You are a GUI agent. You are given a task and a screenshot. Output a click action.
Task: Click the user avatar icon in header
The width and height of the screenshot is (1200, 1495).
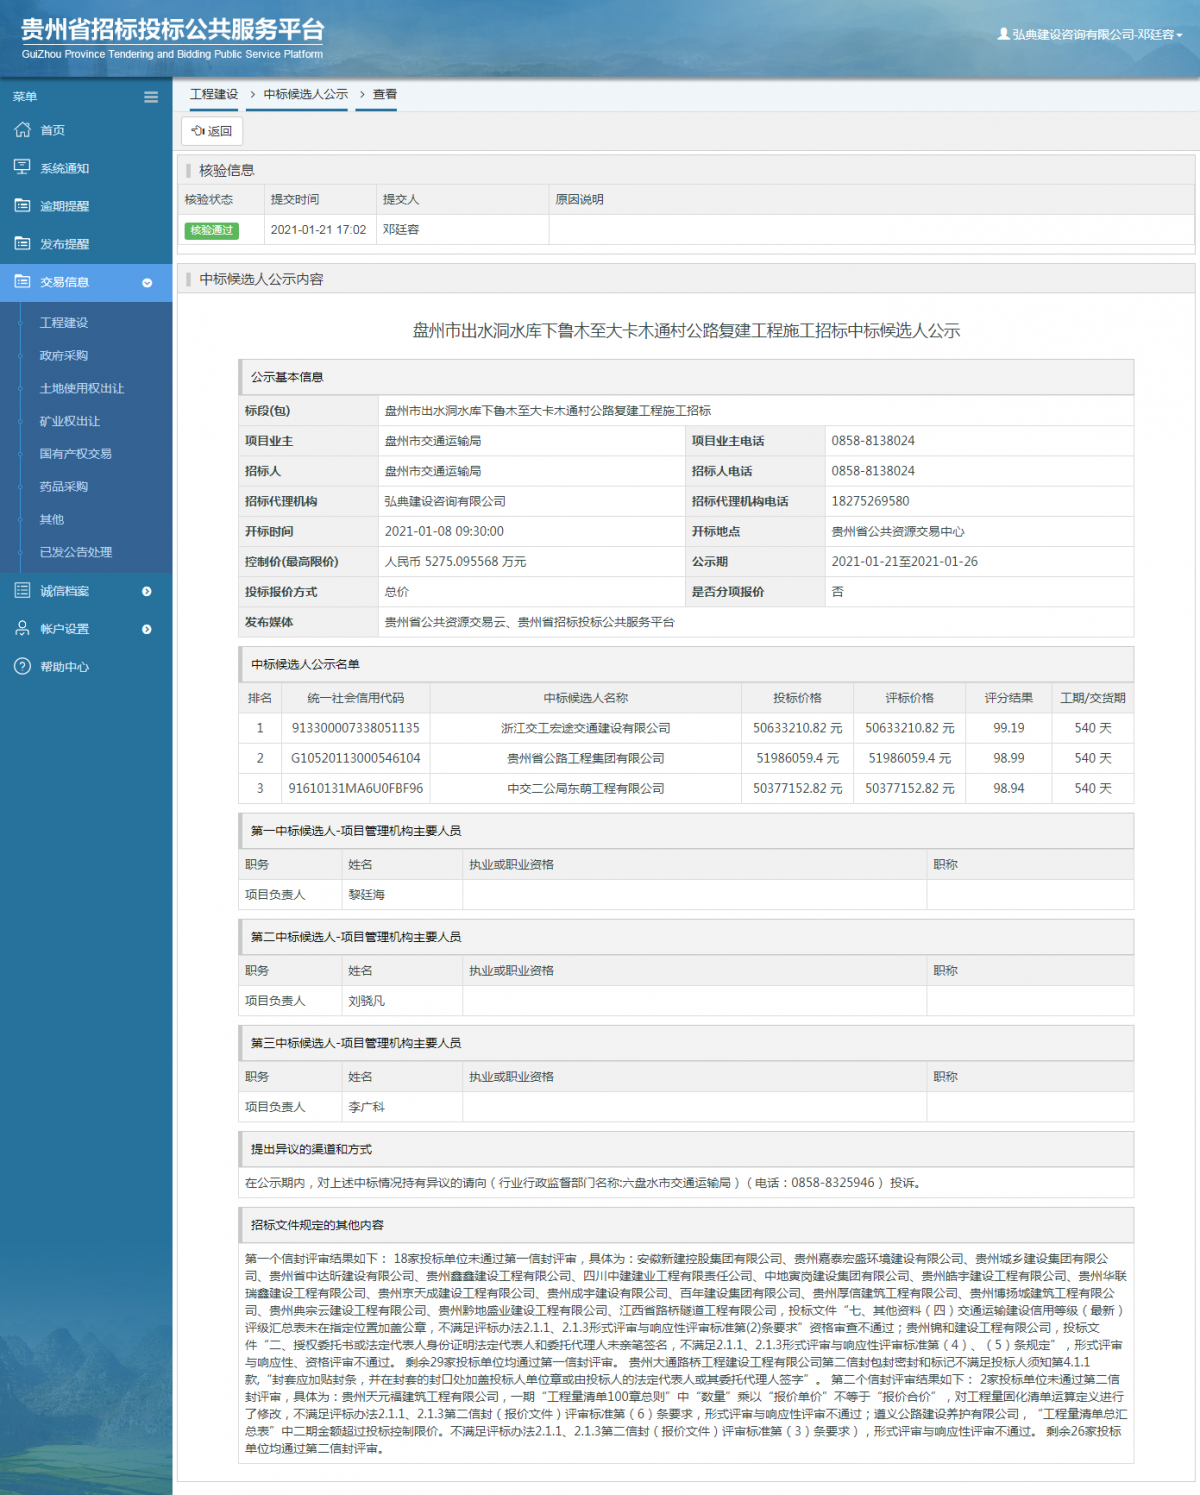[1003, 34]
